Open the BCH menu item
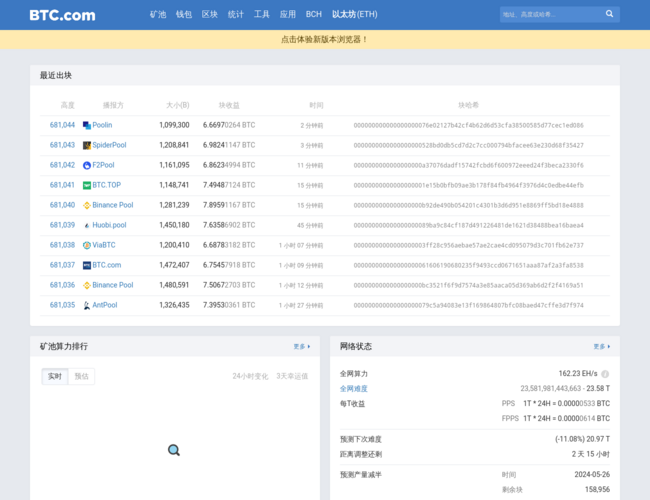This screenshot has width=650, height=500. point(314,15)
